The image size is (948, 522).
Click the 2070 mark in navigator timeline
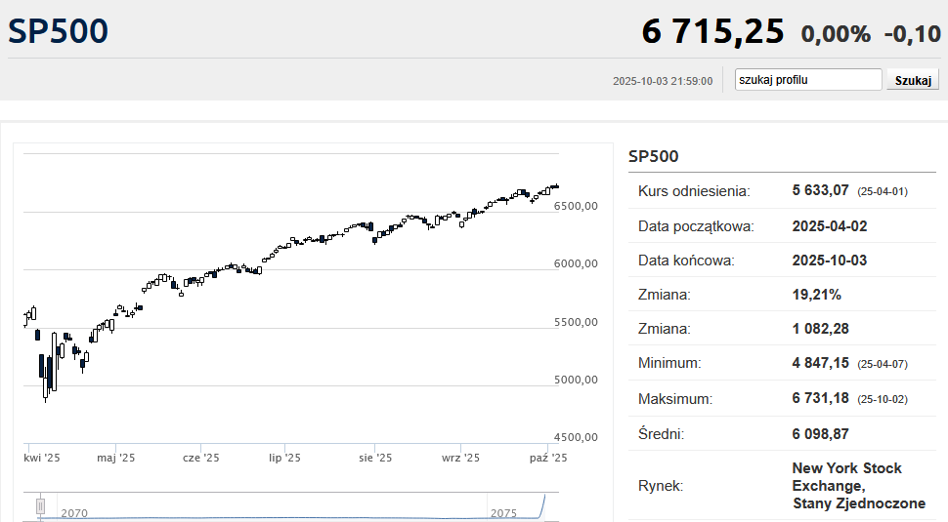click(74, 513)
